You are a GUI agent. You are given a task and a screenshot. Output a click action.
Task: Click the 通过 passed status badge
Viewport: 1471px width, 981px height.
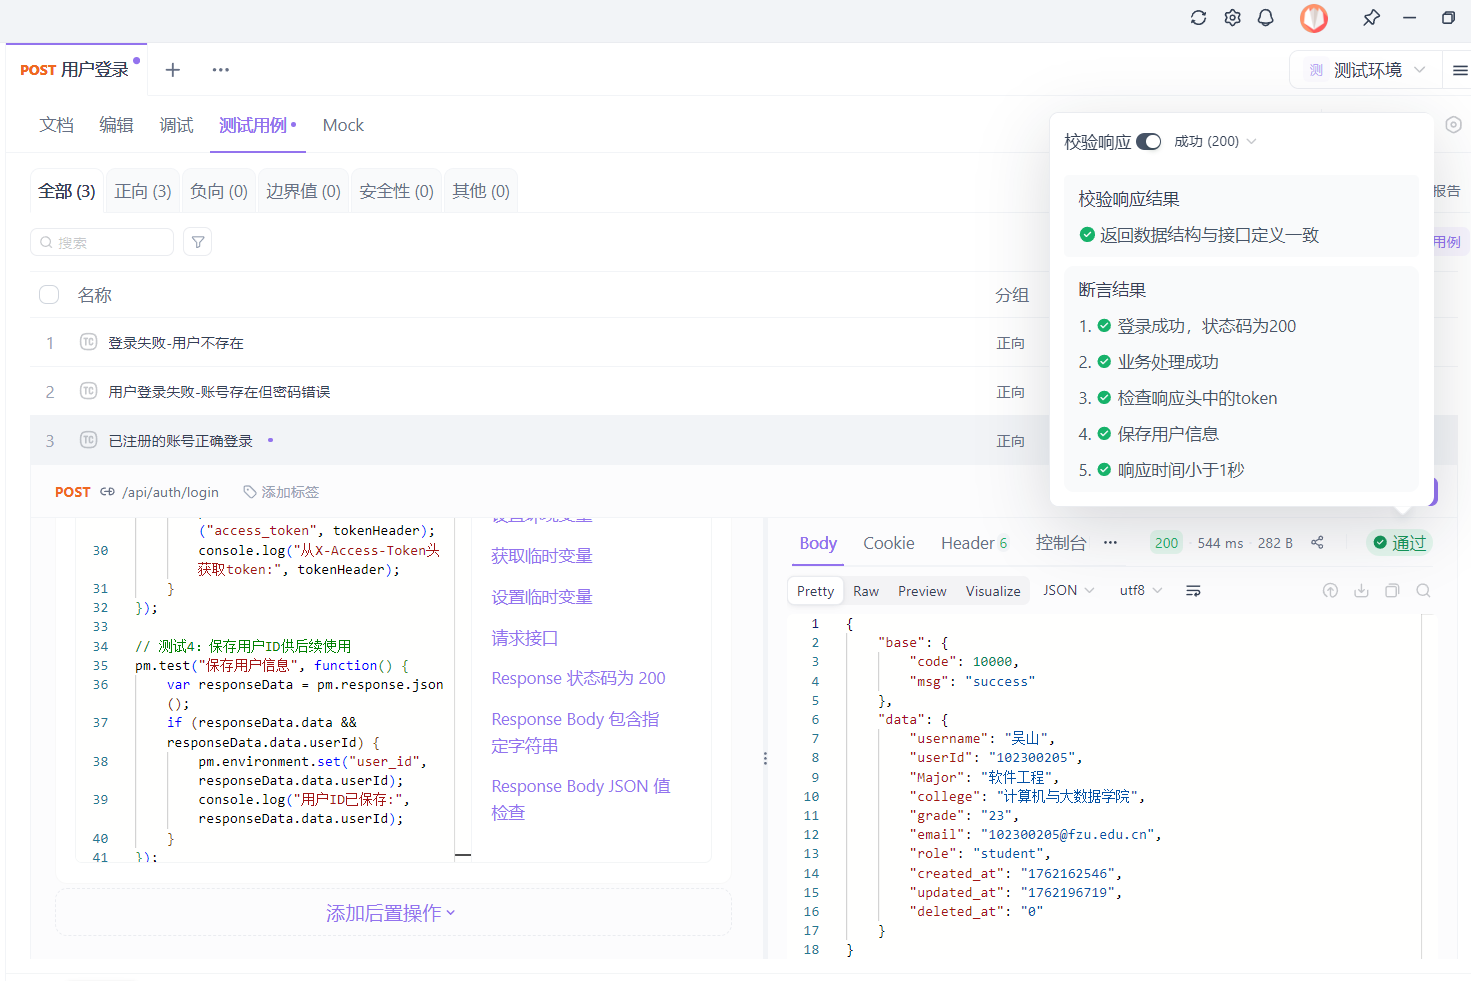click(x=1400, y=543)
